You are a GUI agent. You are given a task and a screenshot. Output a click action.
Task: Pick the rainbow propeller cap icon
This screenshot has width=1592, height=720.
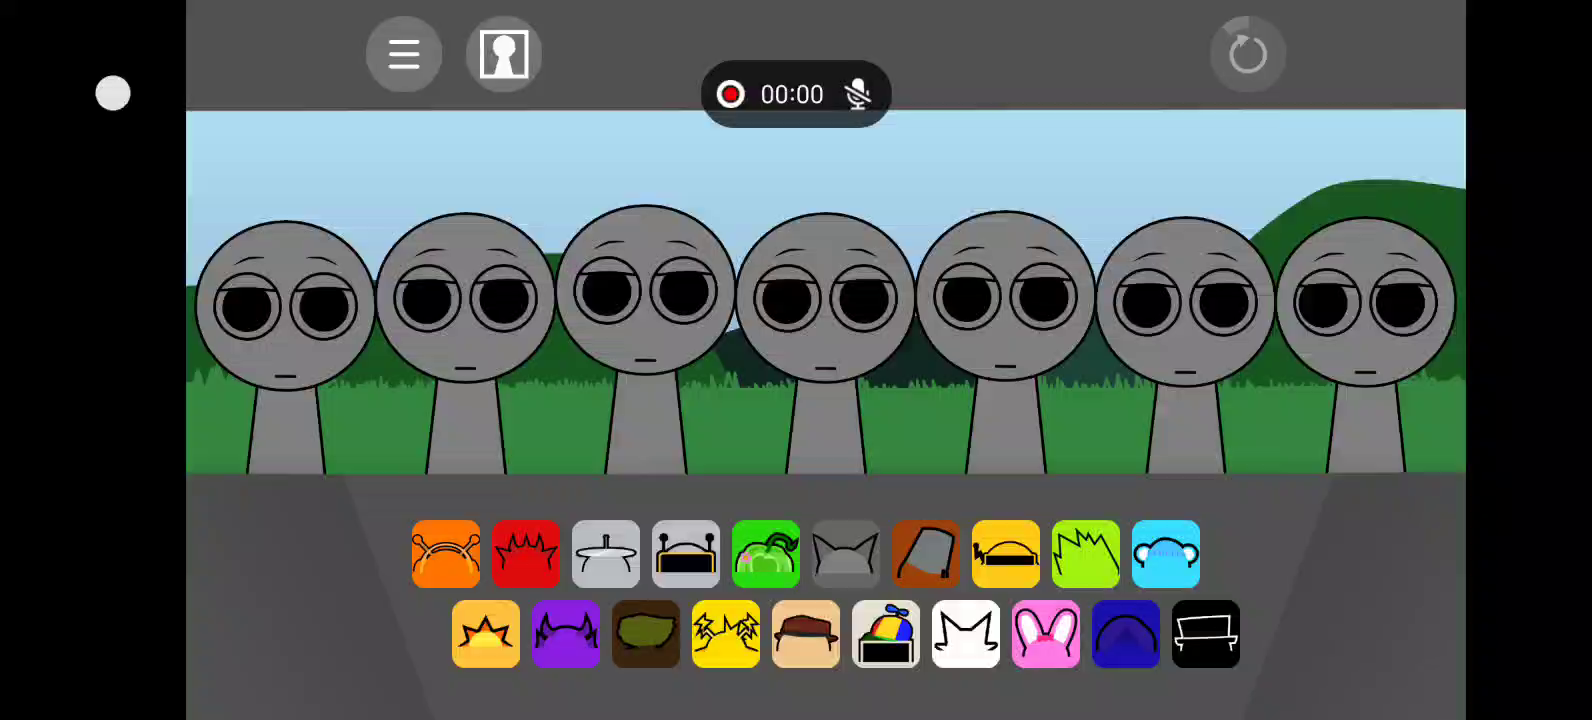click(x=886, y=634)
